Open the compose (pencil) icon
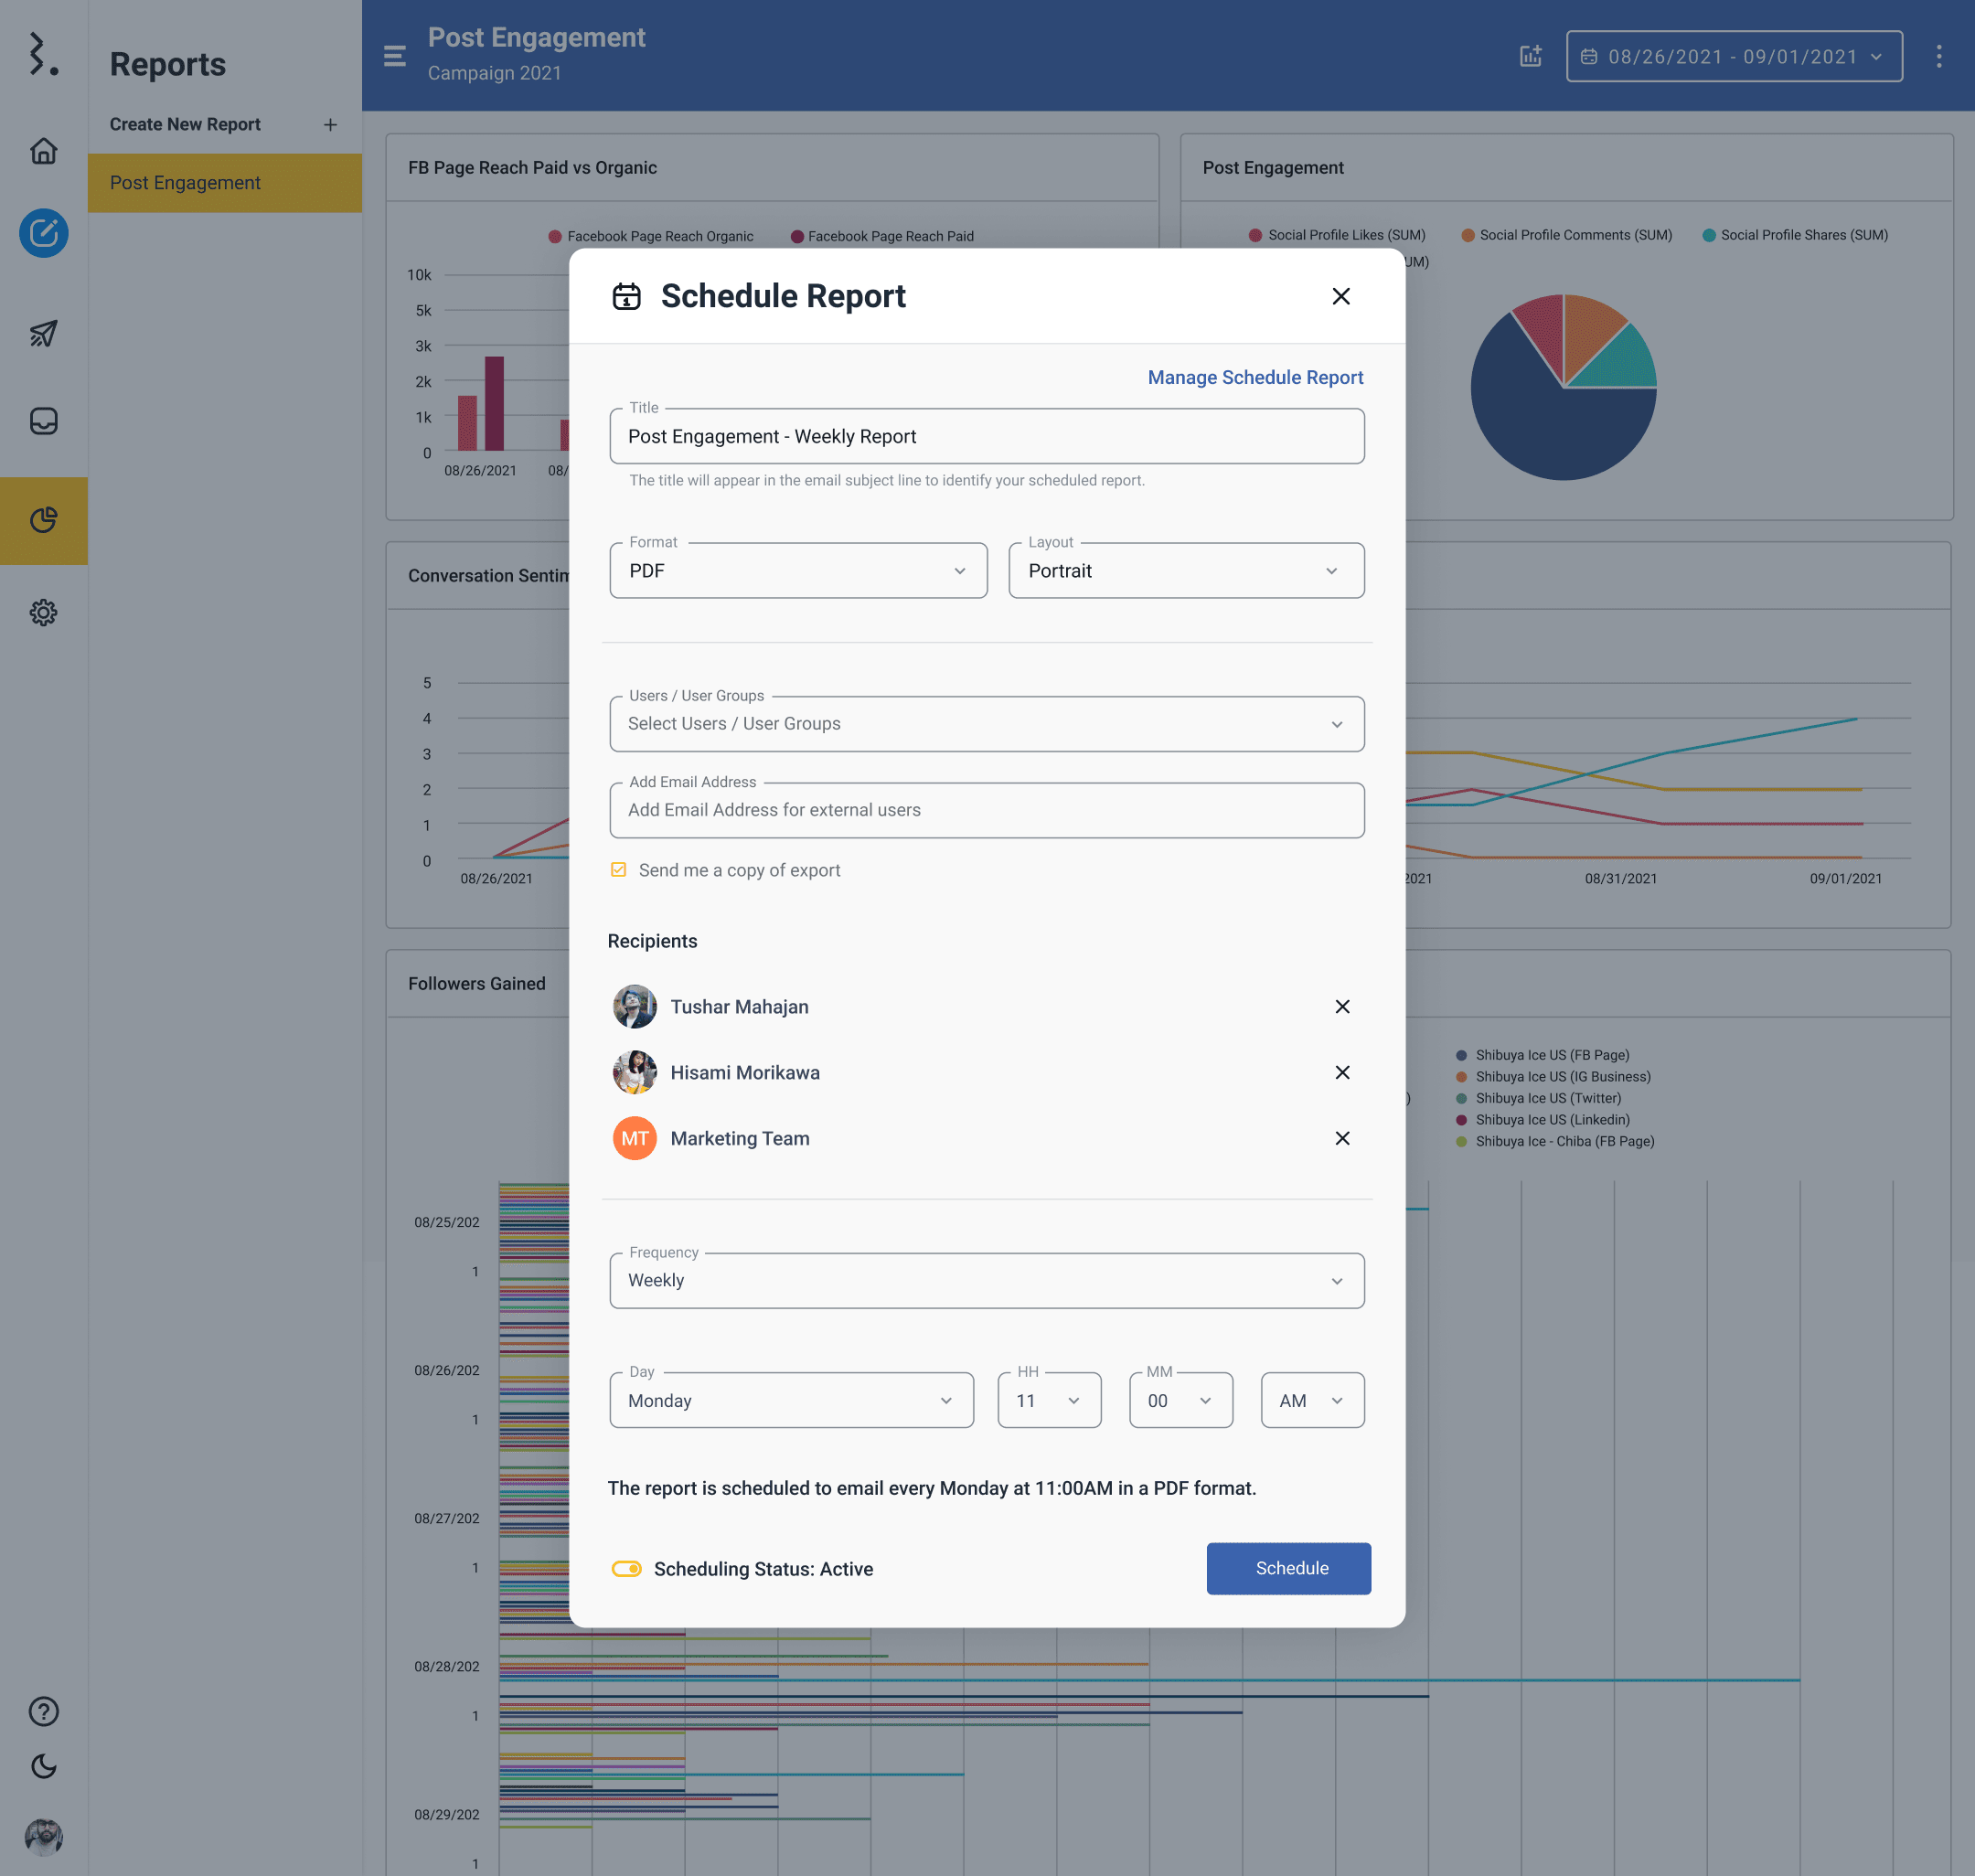This screenshot has height=1876, width=1975. [x=43, y=233]
